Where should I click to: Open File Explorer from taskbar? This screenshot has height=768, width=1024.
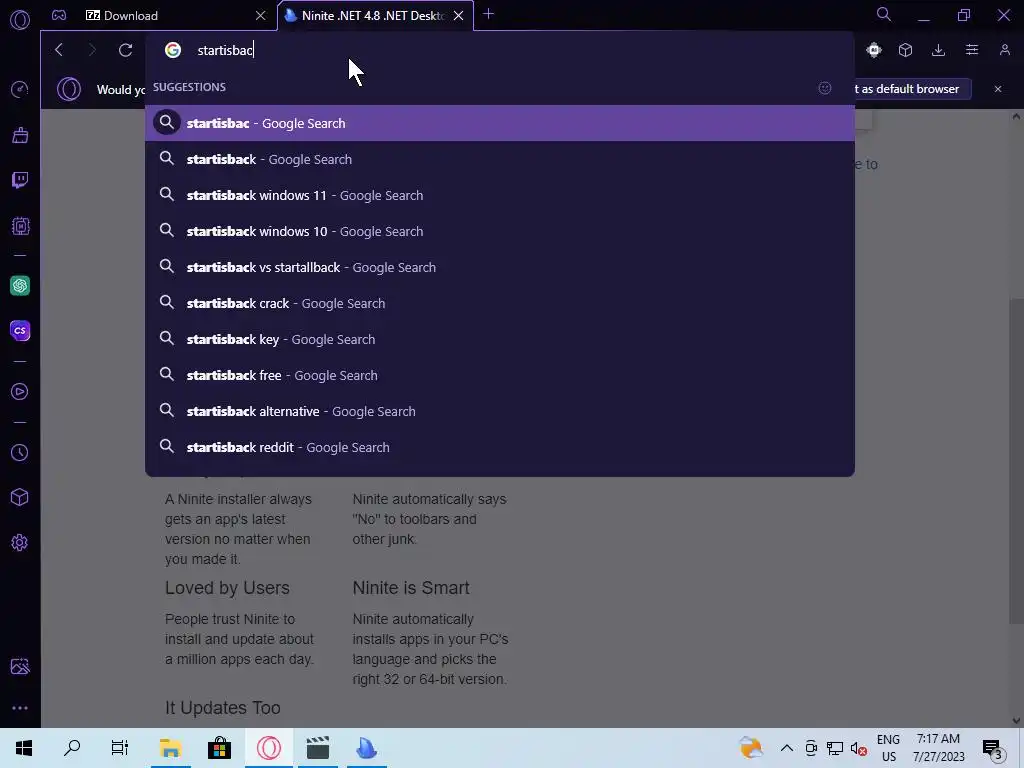pos(170,748)
